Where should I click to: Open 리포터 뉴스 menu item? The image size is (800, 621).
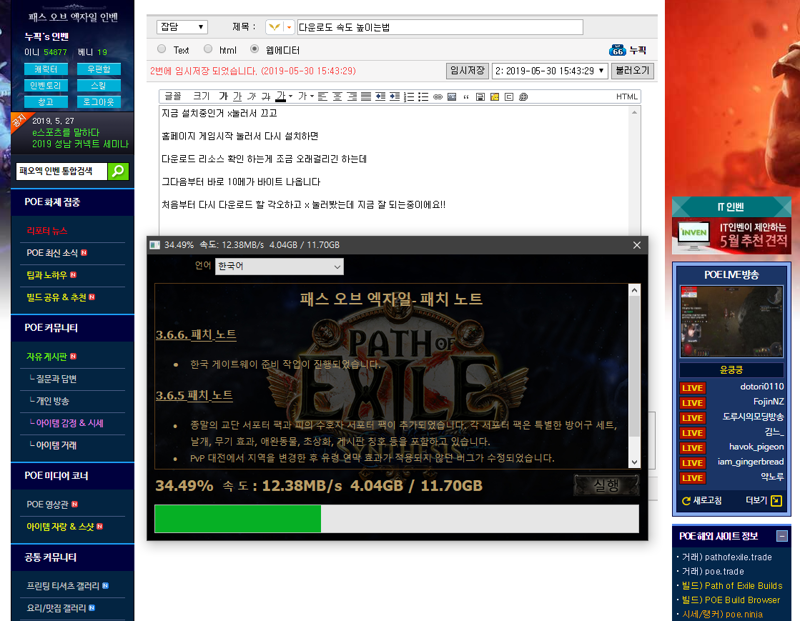tap(47, 231)
